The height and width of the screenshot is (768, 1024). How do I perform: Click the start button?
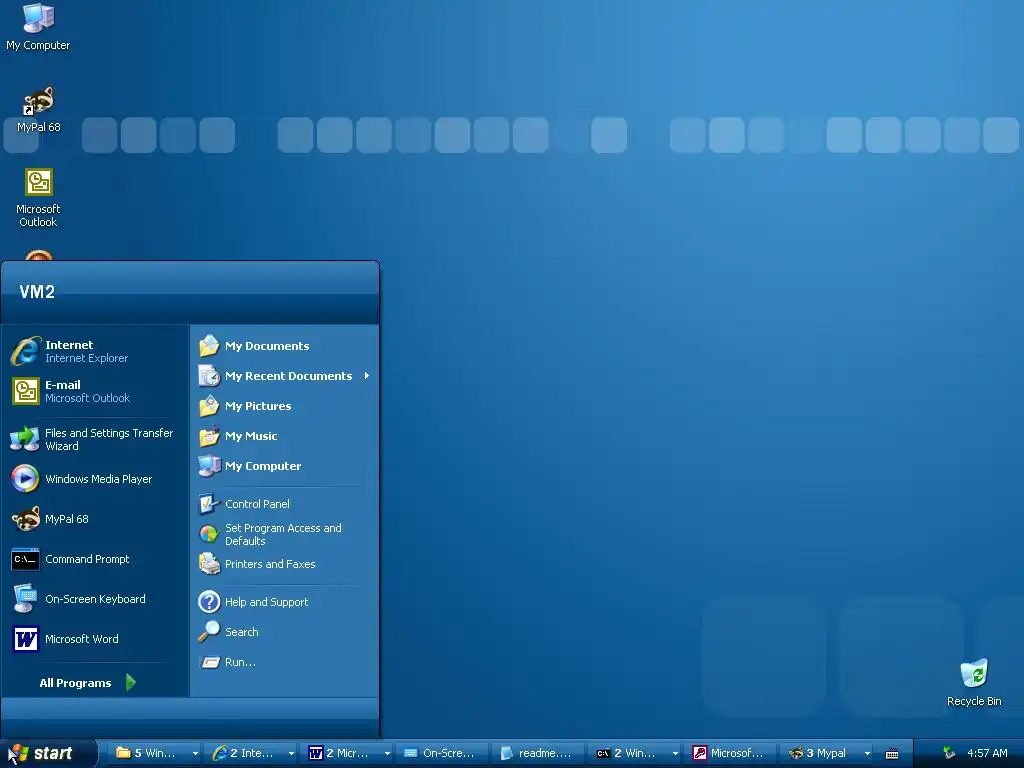(x=47, y=753)
